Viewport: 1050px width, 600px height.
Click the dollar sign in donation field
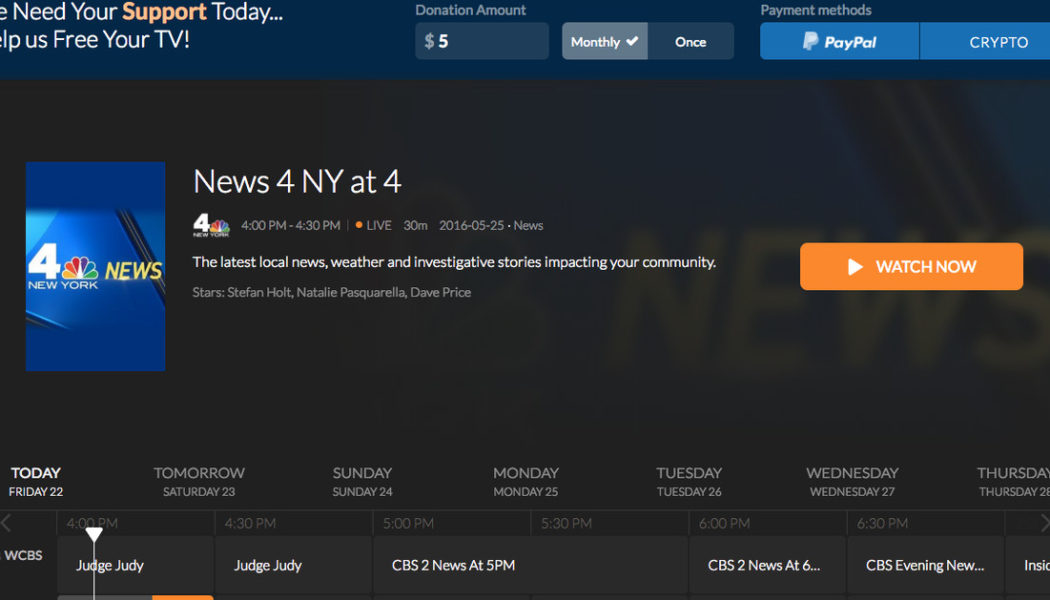(x=430, y=41)
